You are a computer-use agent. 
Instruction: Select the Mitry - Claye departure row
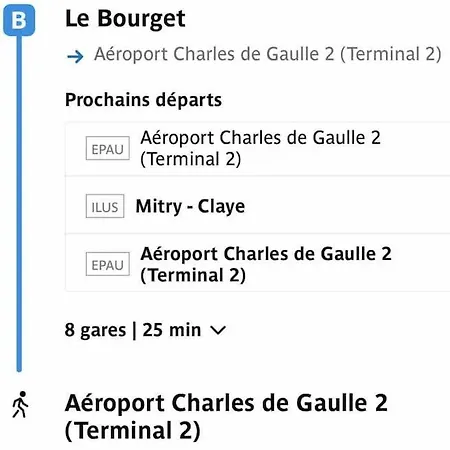pos(257,205)
